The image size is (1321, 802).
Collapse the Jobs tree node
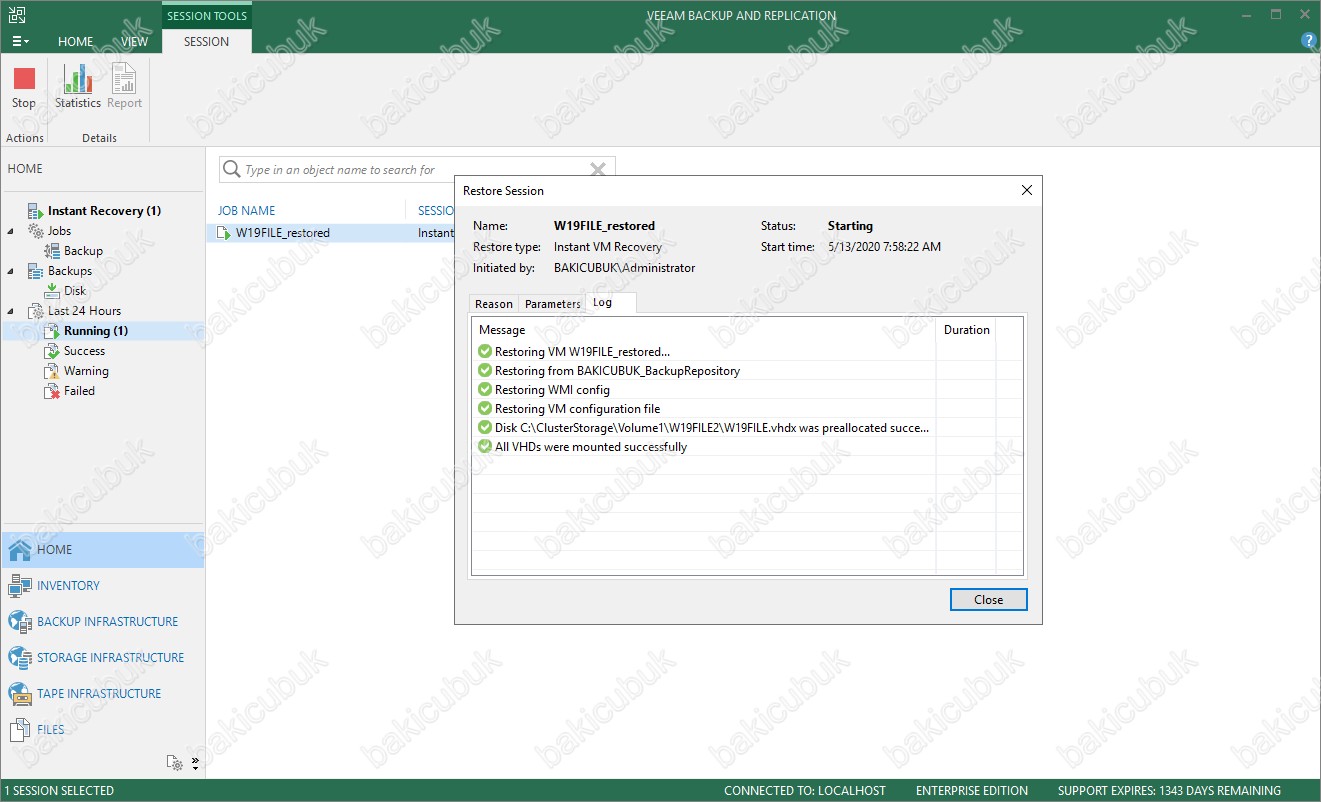11,231
